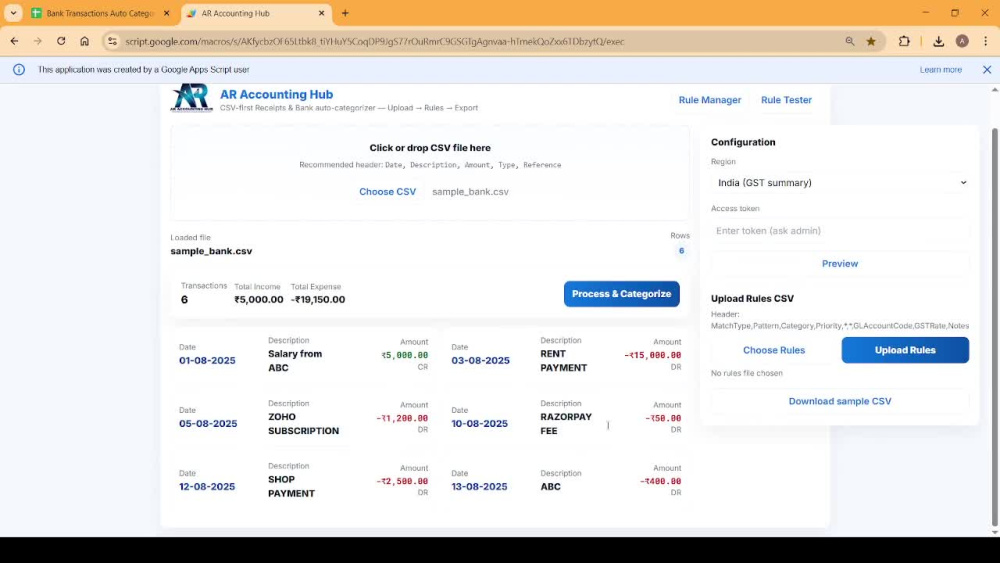Select the AR Accounting Hub browser tab

point(255,13)
